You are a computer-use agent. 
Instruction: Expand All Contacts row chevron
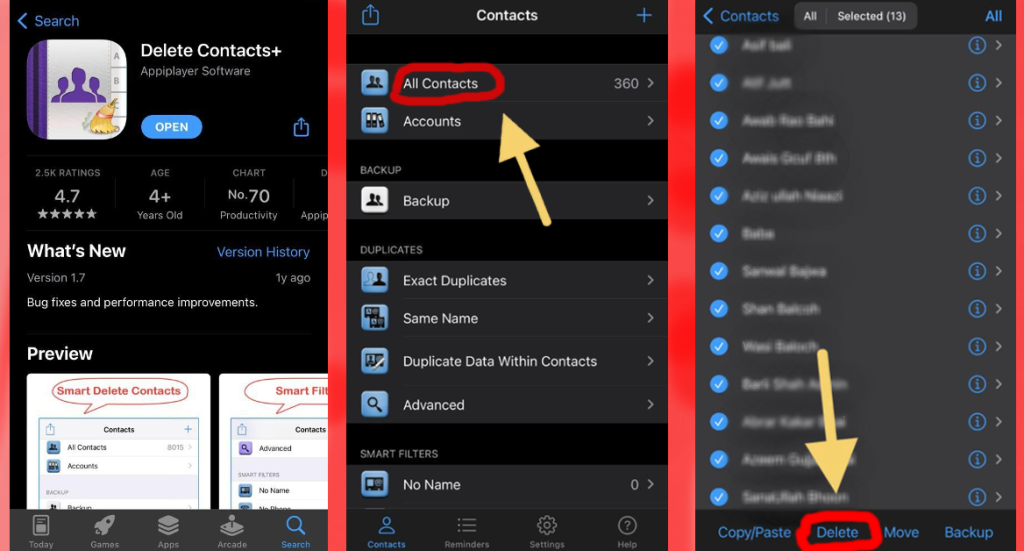(x=650, y=83)
